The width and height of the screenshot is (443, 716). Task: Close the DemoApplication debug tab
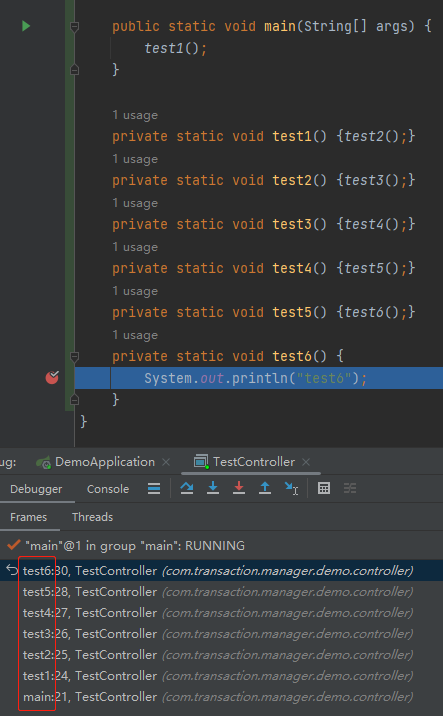tap(166, 462)
